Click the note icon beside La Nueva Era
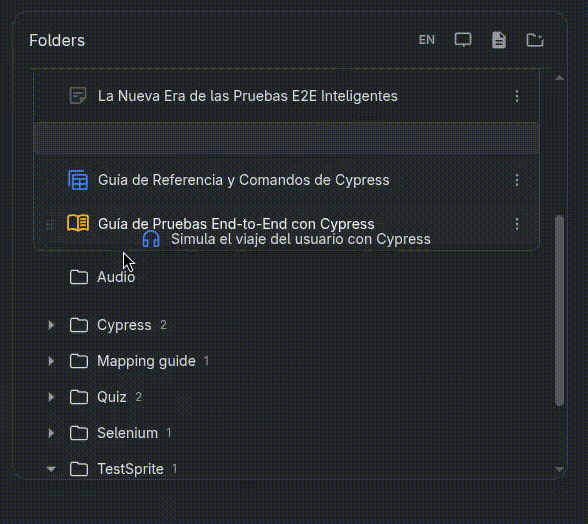Image resolution: width=588 pixels, height=524 pixels. click(78, 96)
